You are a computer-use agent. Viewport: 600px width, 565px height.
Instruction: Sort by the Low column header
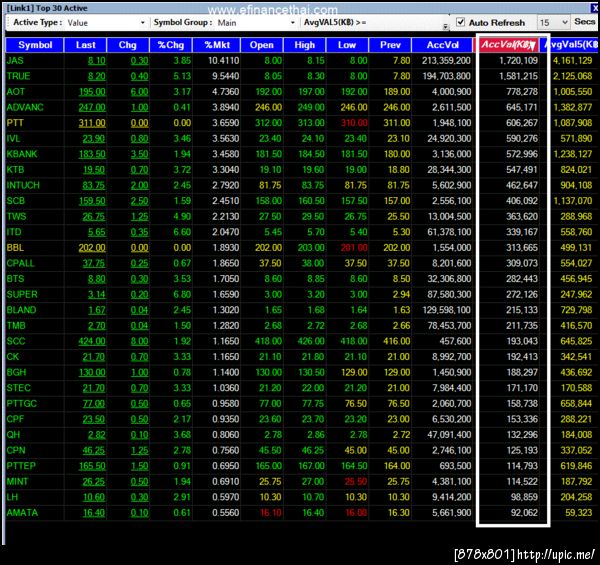coord(347,45)
